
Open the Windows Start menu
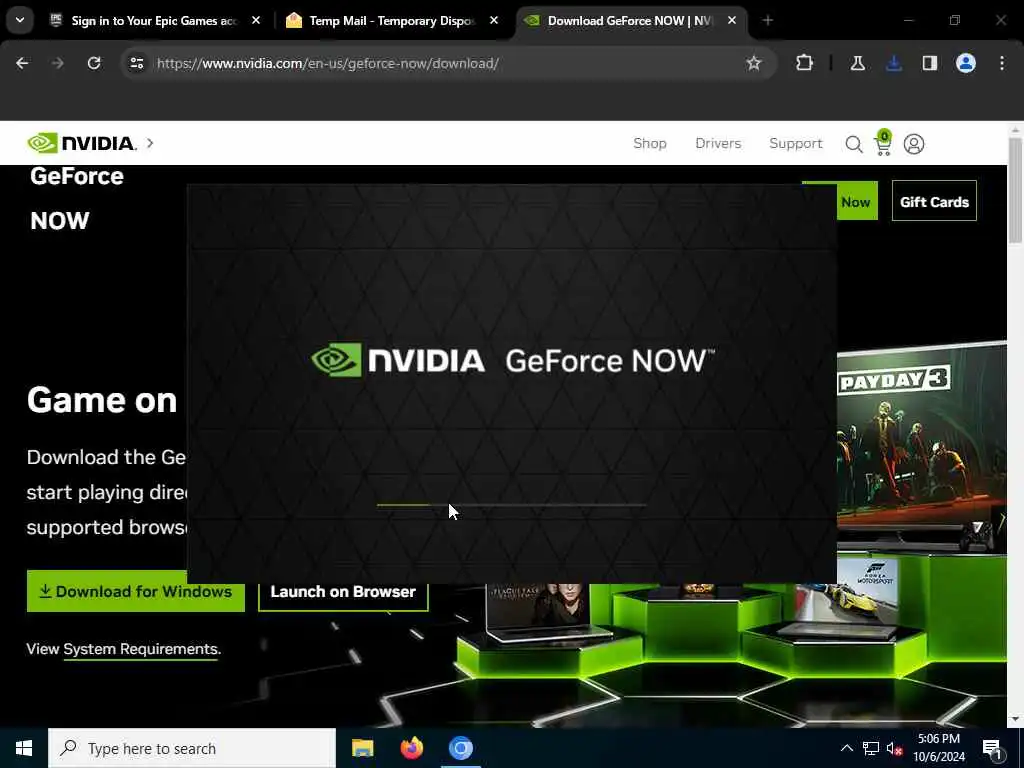coord(24,748)
